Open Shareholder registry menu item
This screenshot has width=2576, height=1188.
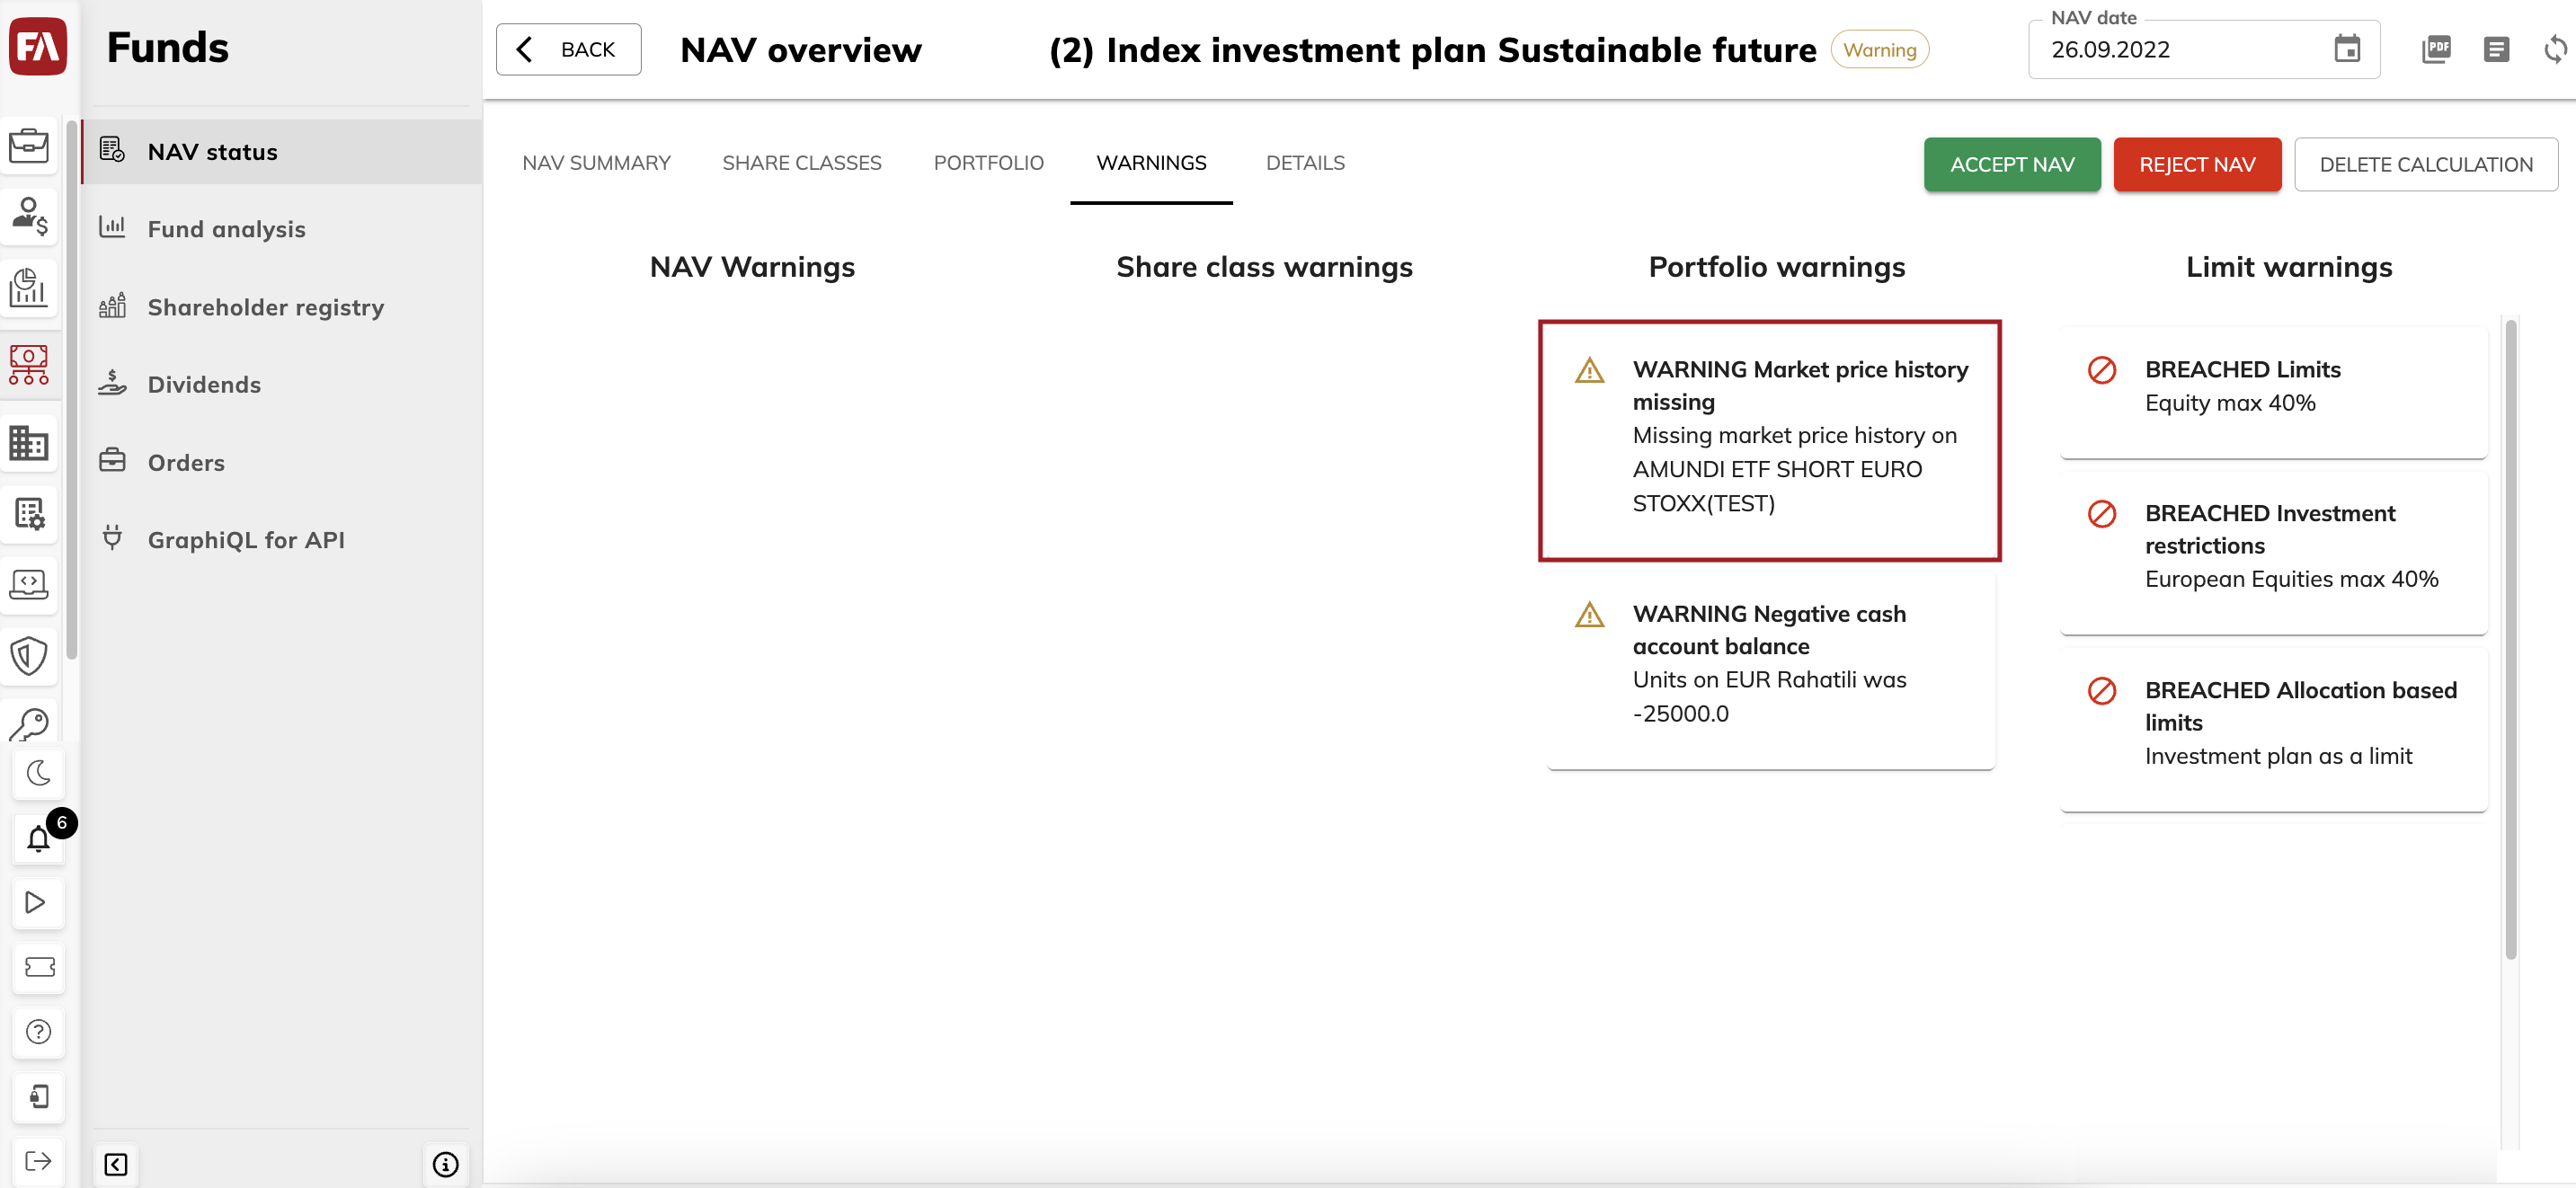(282, 307)
